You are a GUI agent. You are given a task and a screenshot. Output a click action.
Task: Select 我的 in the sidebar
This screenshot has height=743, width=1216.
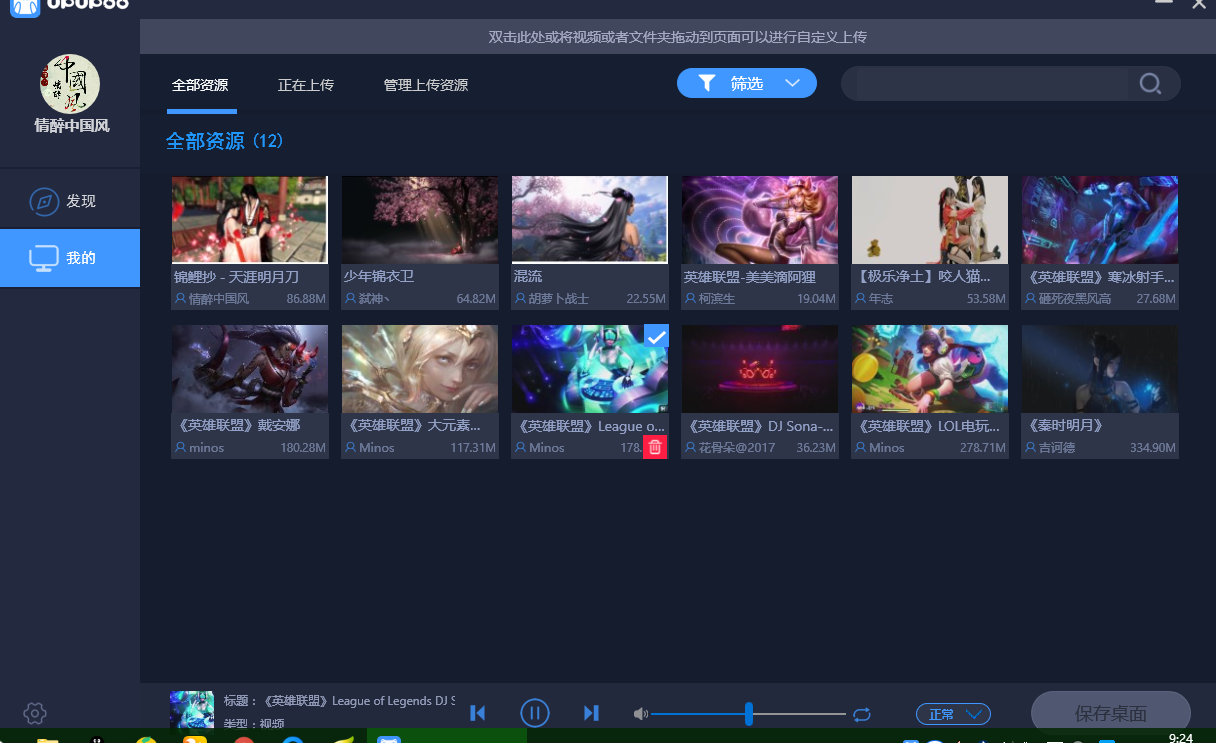tap(70, 258)
